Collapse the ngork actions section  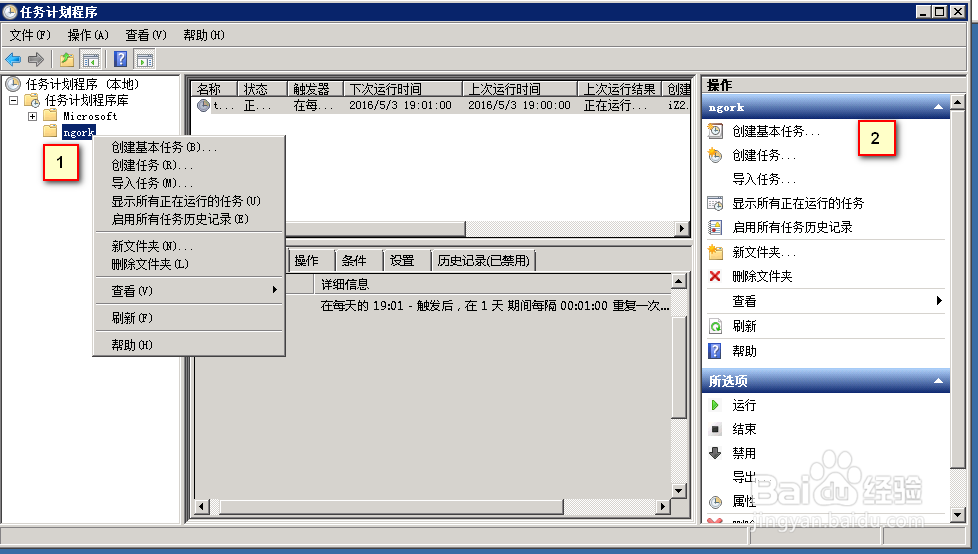[x=938, y=107]
